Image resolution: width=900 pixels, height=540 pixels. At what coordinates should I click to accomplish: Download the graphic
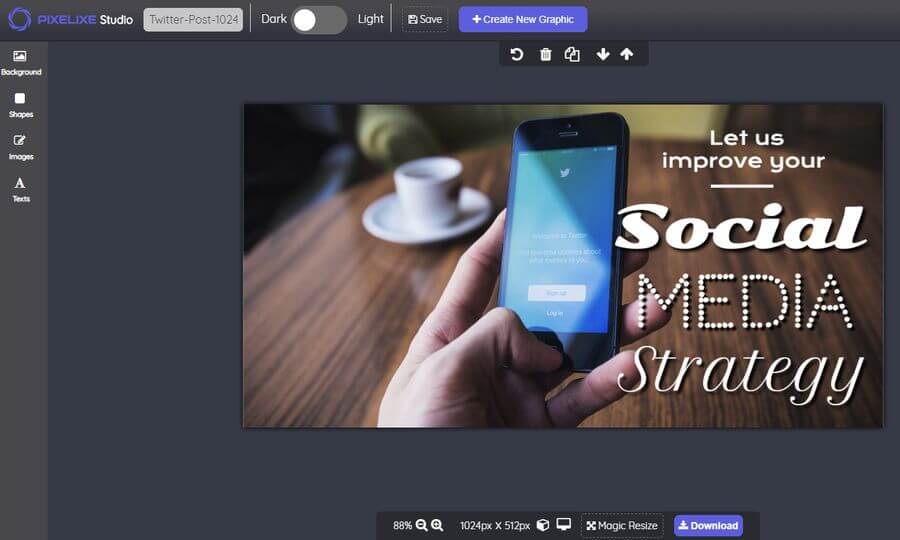coord(708,525)
